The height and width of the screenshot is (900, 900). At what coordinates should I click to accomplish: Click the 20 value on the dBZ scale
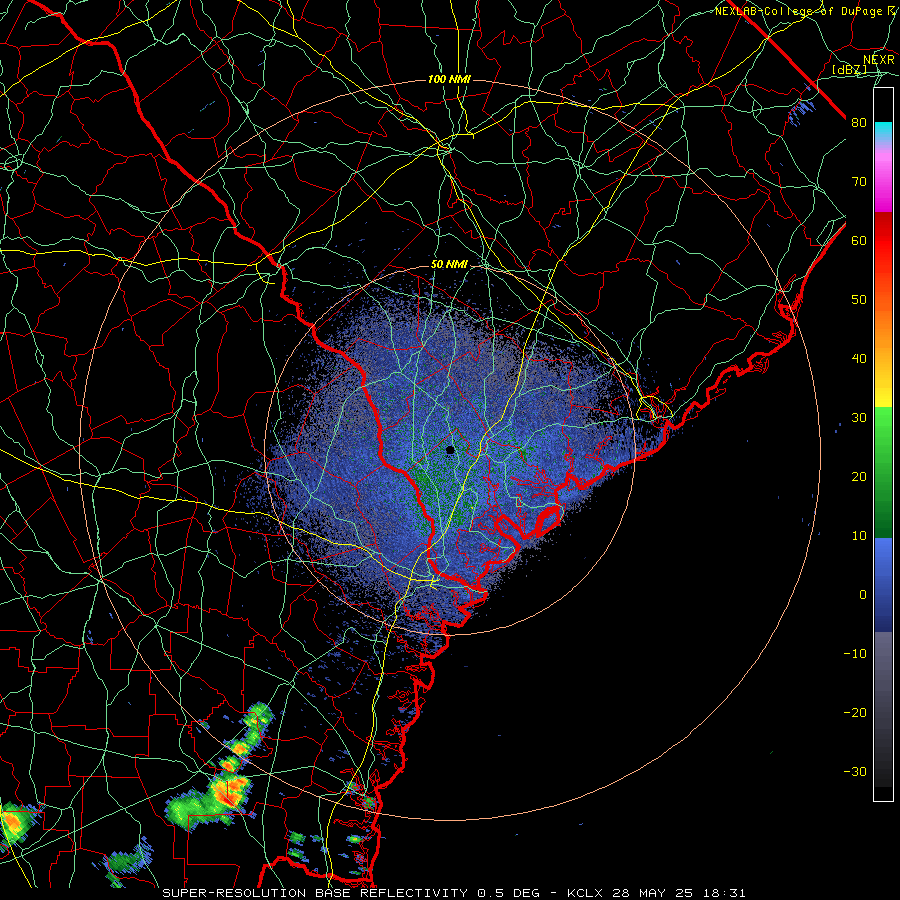click(x=859, y=478)
